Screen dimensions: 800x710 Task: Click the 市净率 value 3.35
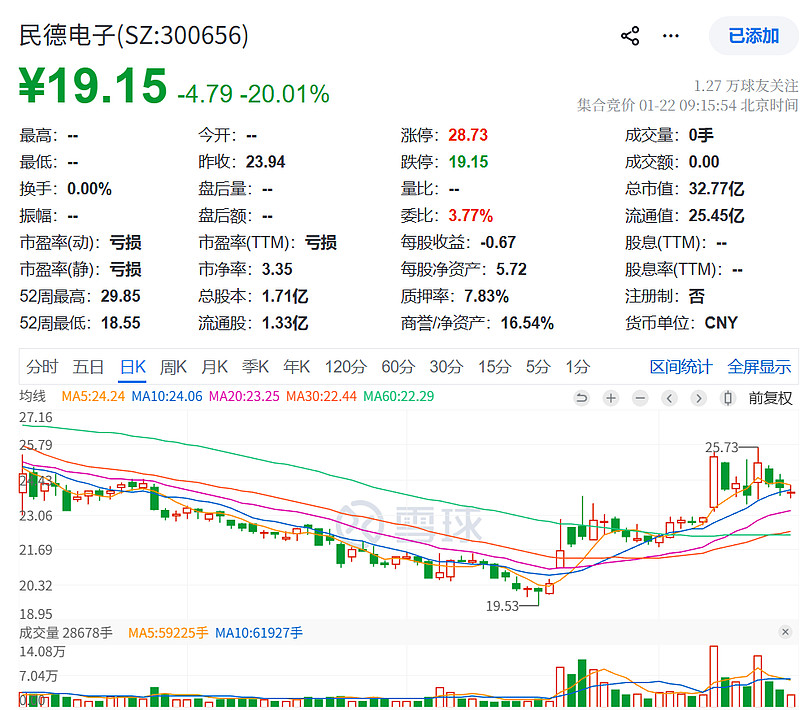pyautogui.click(x=277, y=269)
